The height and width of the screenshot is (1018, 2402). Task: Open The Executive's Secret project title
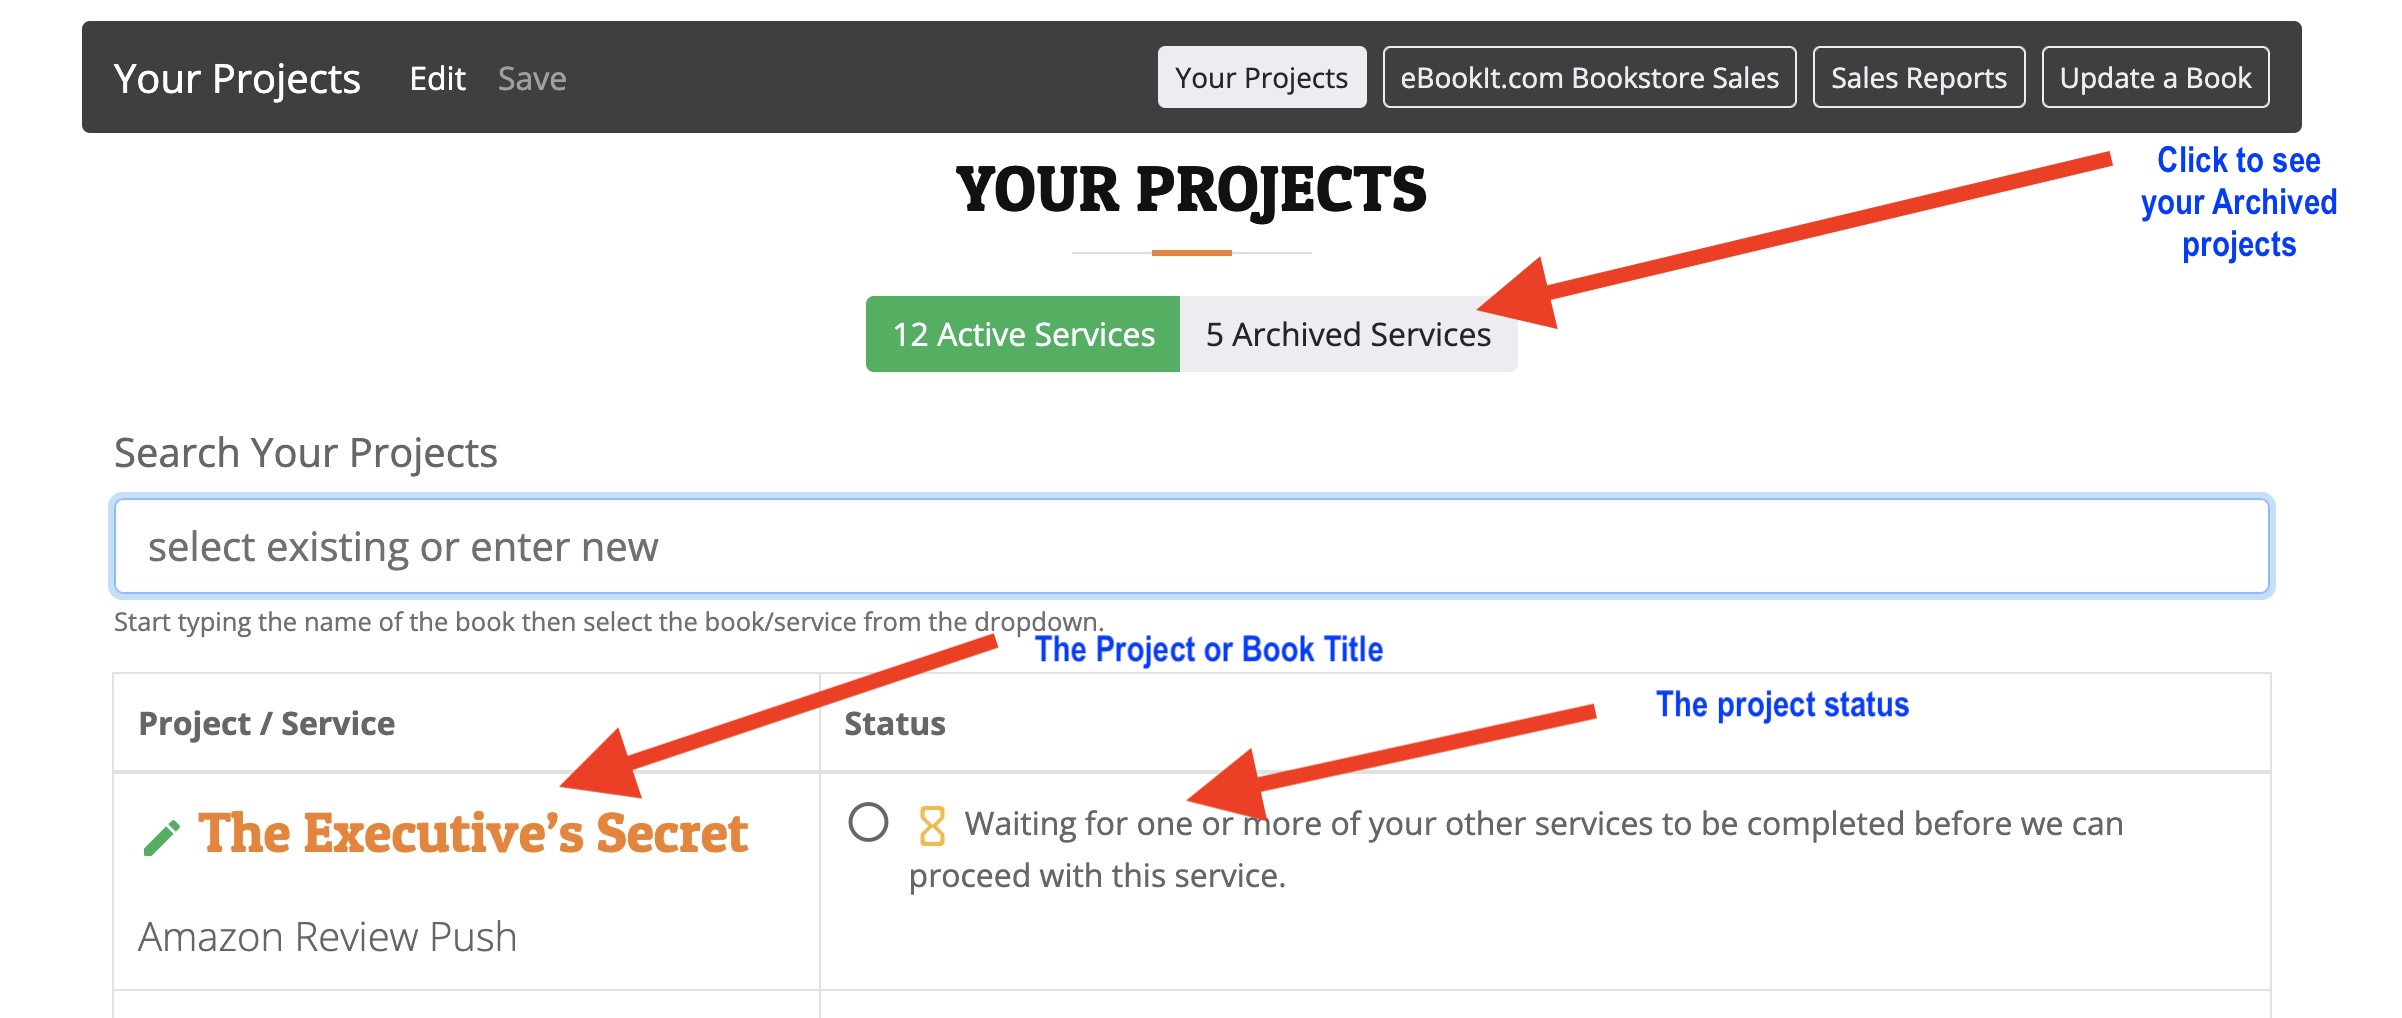click(473, 833)
